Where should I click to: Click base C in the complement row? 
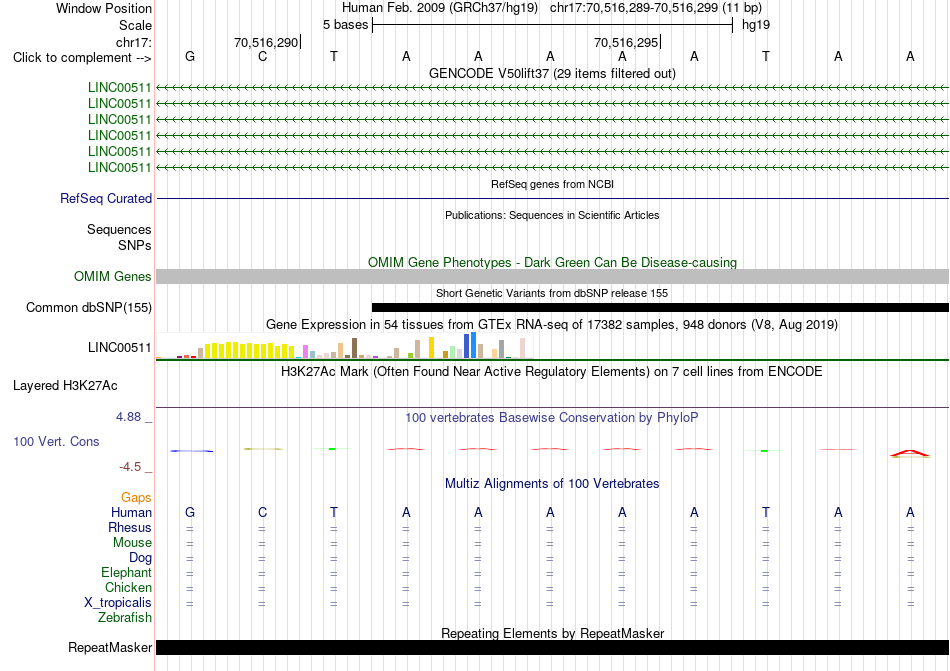(x=262, y=56)
